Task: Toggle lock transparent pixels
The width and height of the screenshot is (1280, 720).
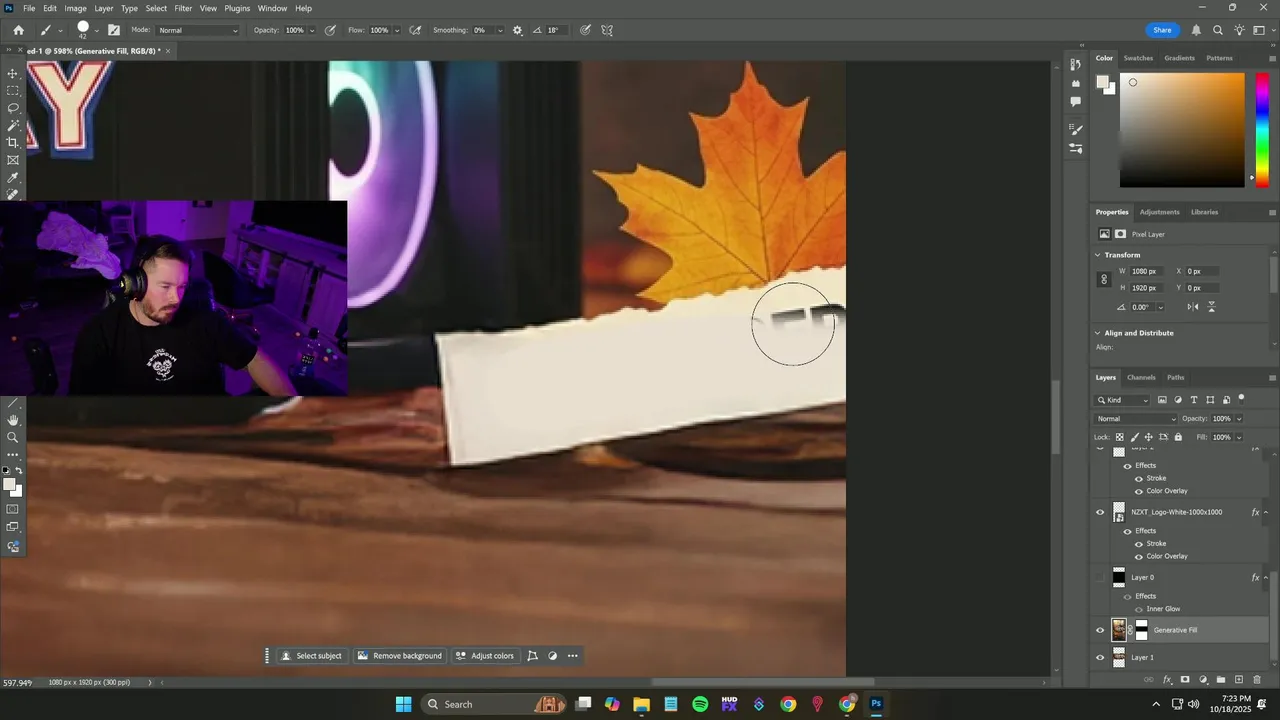Action: pos(1120,437)
